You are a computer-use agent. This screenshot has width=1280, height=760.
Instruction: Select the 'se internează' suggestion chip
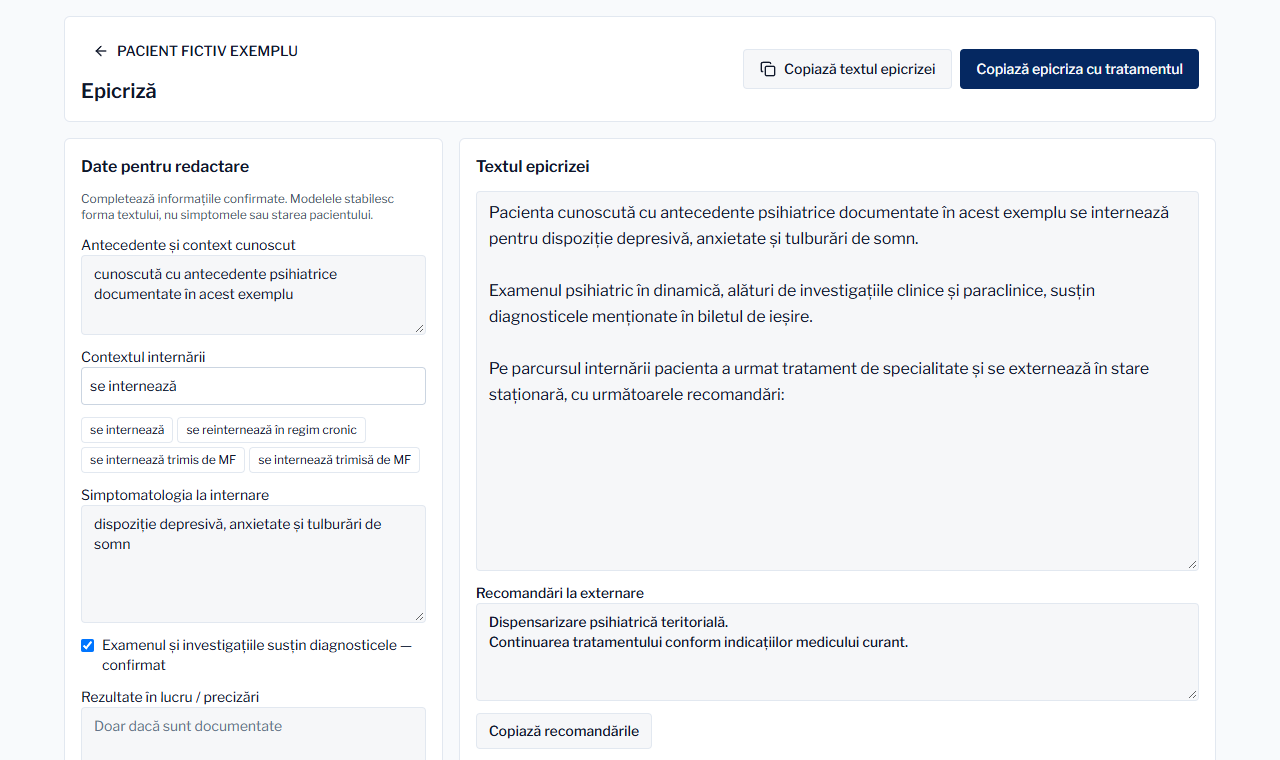[x=127, y=430]
